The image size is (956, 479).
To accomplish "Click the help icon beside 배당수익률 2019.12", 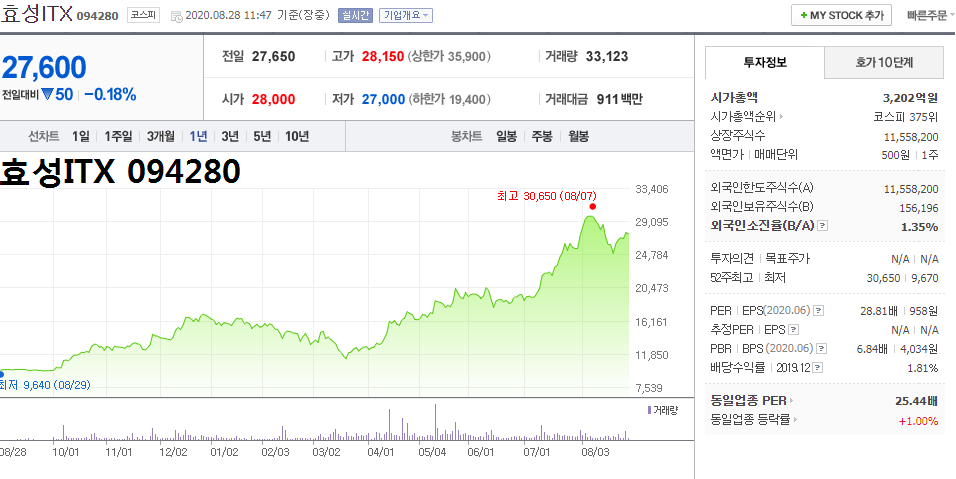I will click(x=818, y=368).
